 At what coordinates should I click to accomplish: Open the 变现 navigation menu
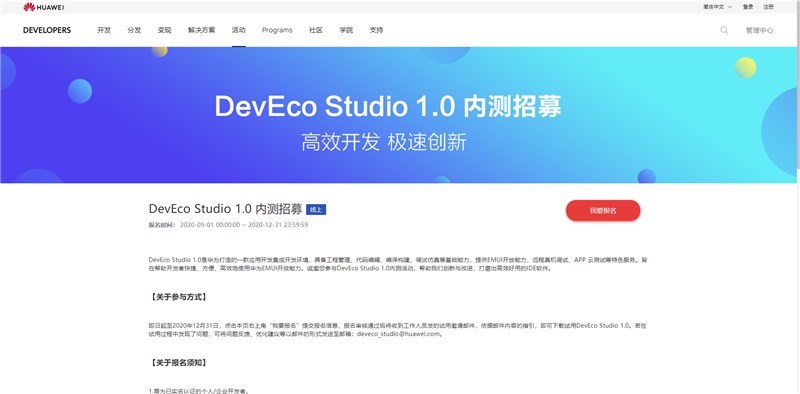[164, 30]
